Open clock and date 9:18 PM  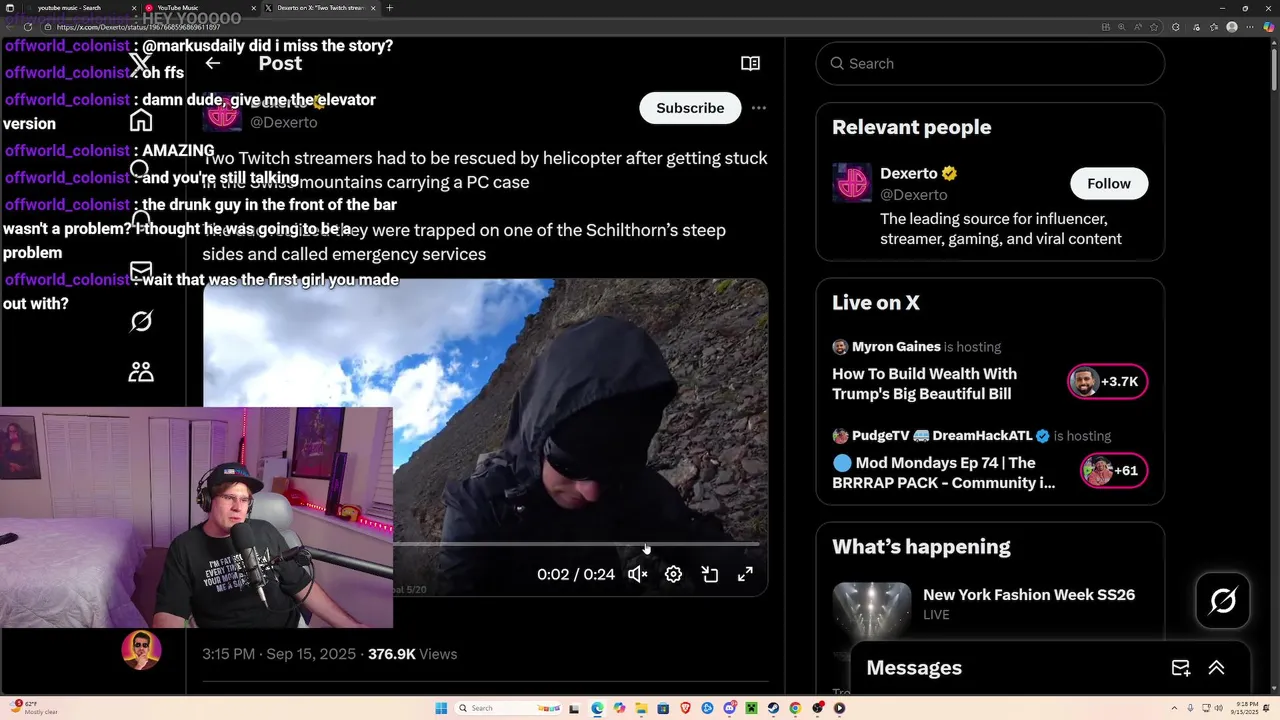coord(1246,708)
